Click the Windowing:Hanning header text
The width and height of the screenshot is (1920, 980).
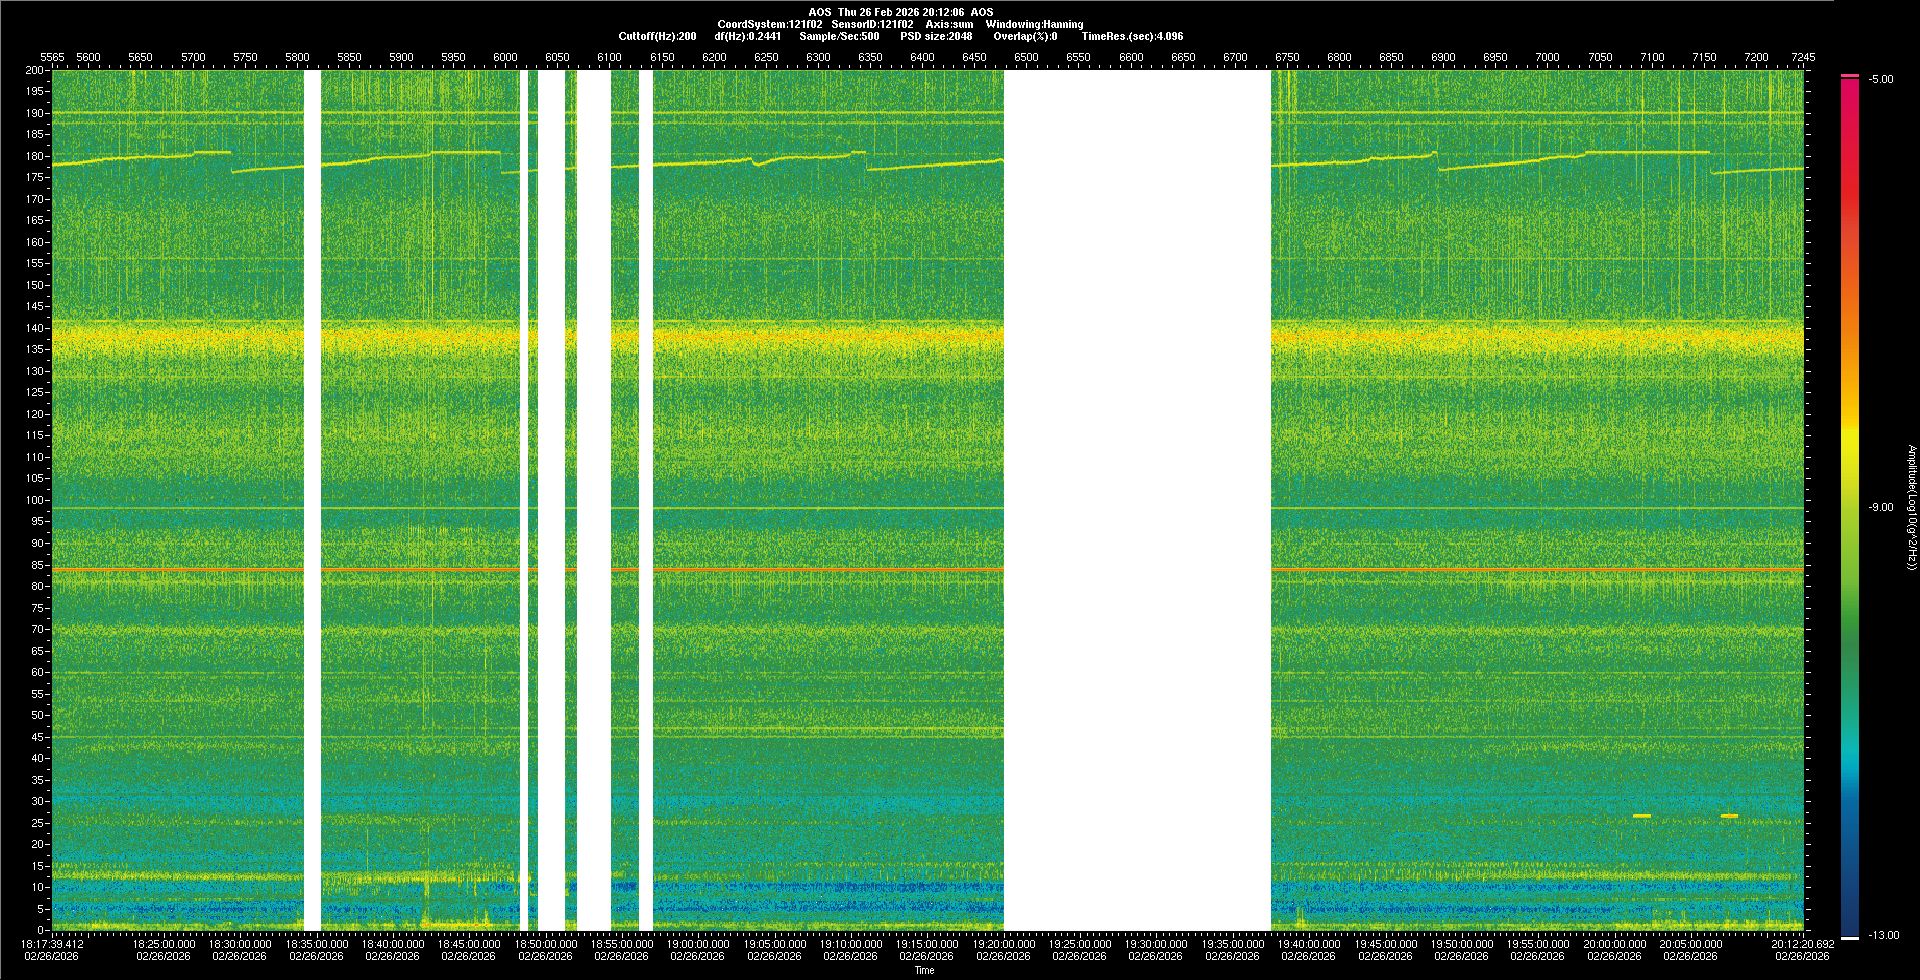pyautogui.click(x=1034, y=24)
